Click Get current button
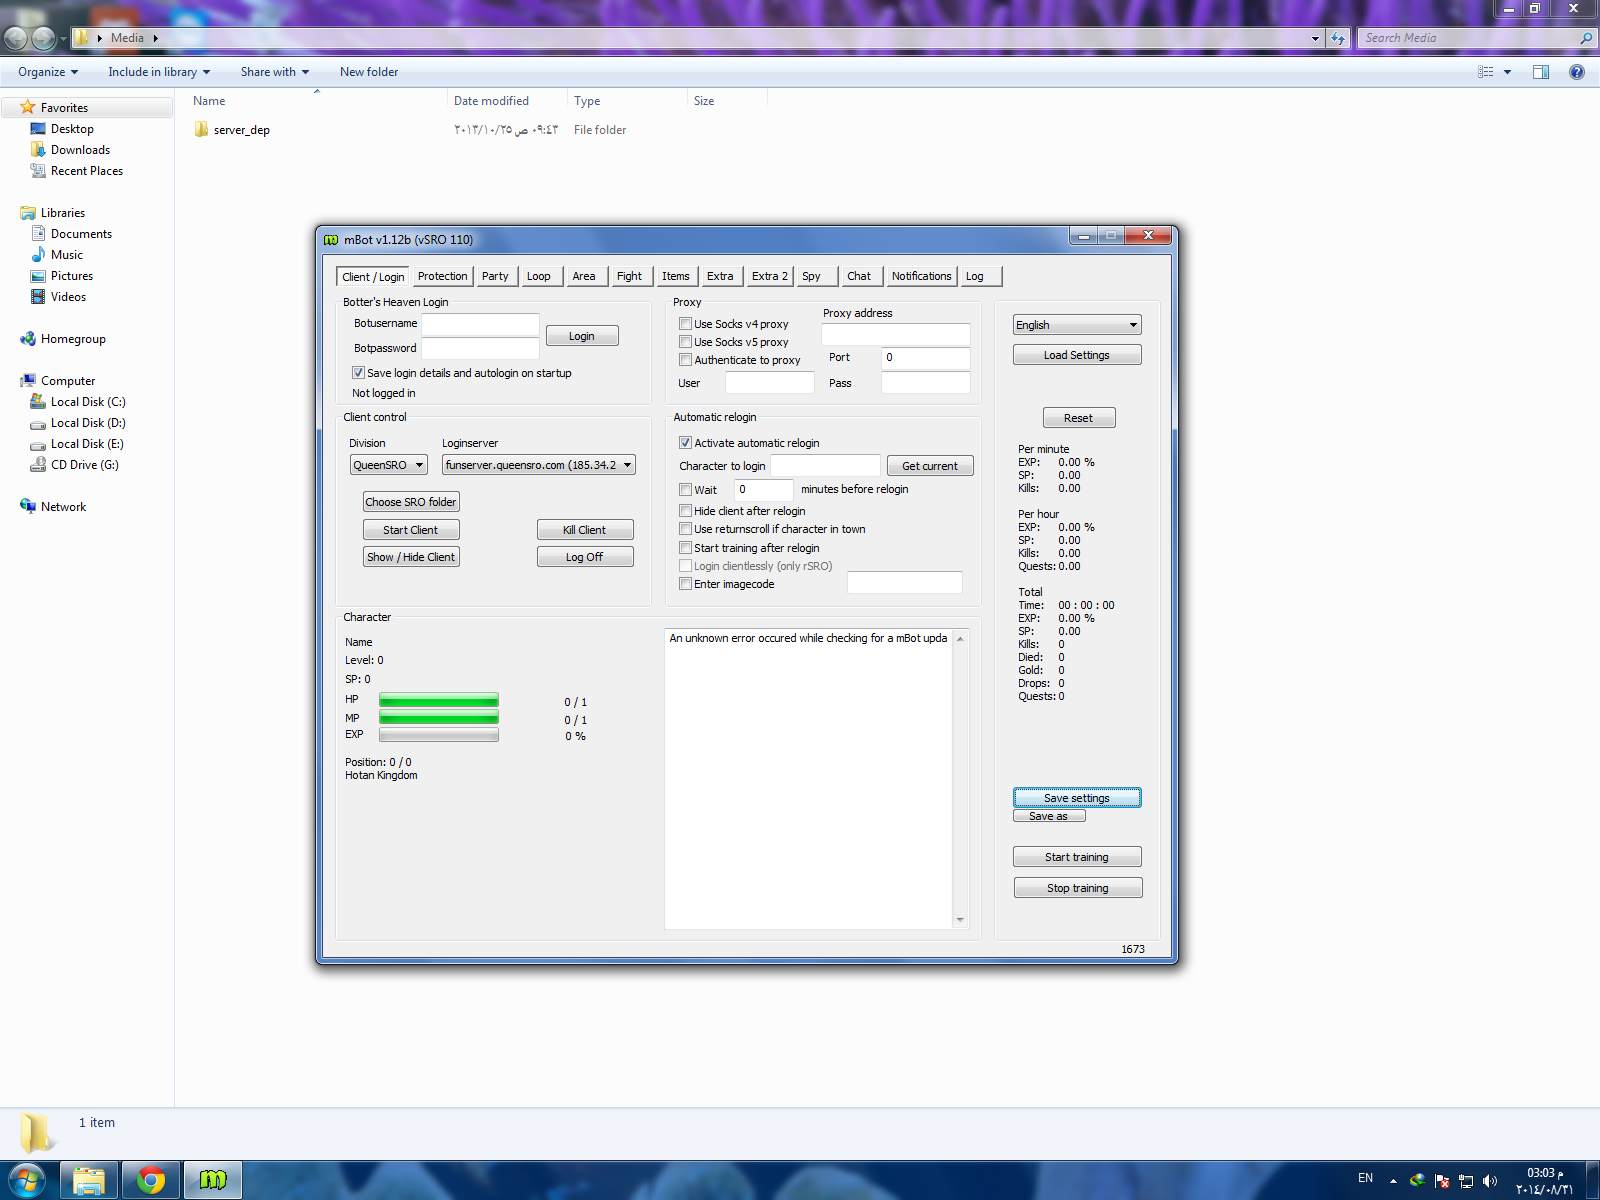 [x=930, y=466]
